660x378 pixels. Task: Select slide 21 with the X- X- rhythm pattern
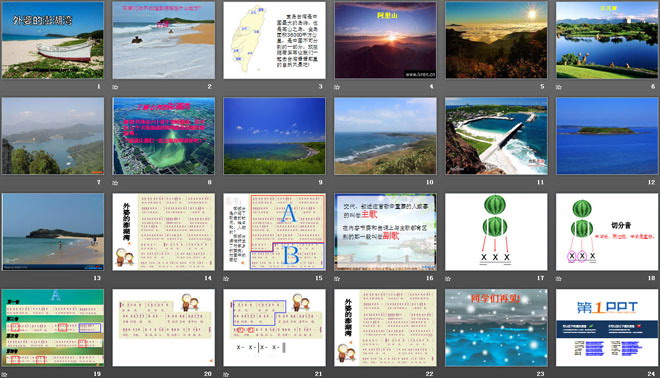[x=274, y=327]
